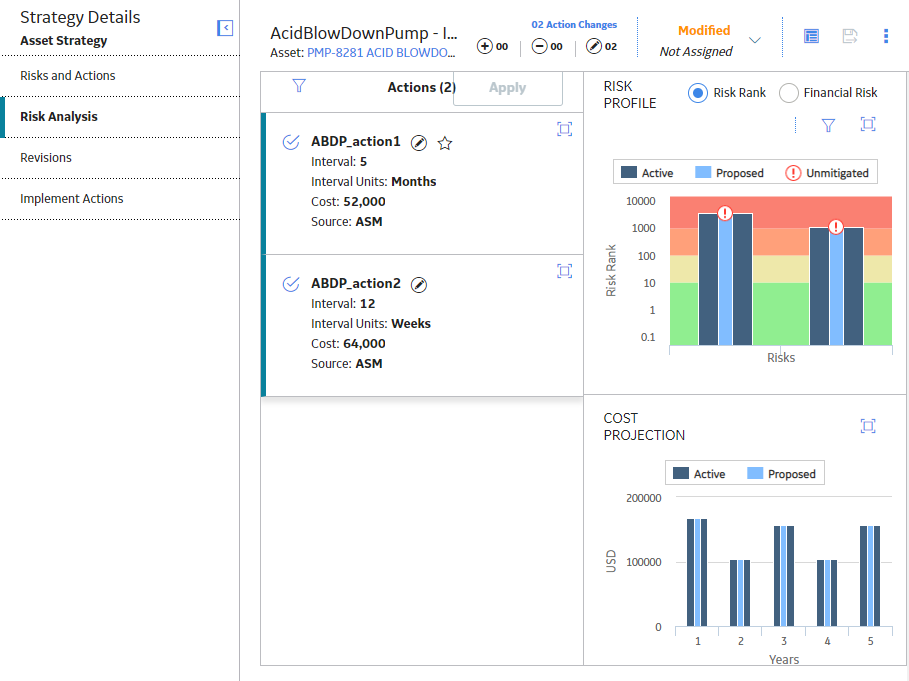
Task: Open the strategy details list view icon
Action: [x=812, y=36]
